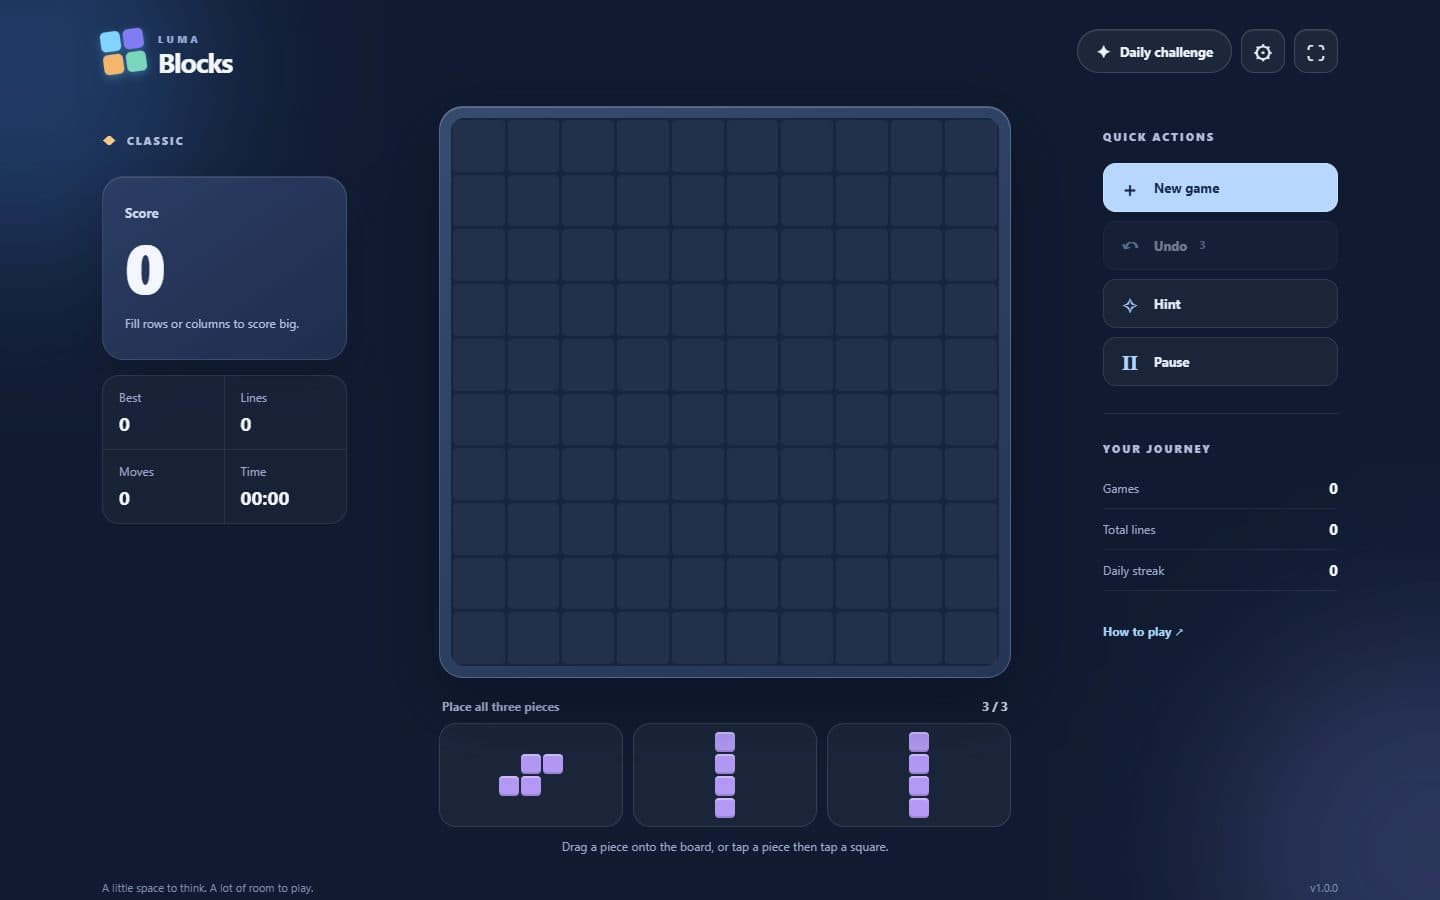Click the Score value 0
Viewport: 1440px width, 900px height.
click(145, 270)
